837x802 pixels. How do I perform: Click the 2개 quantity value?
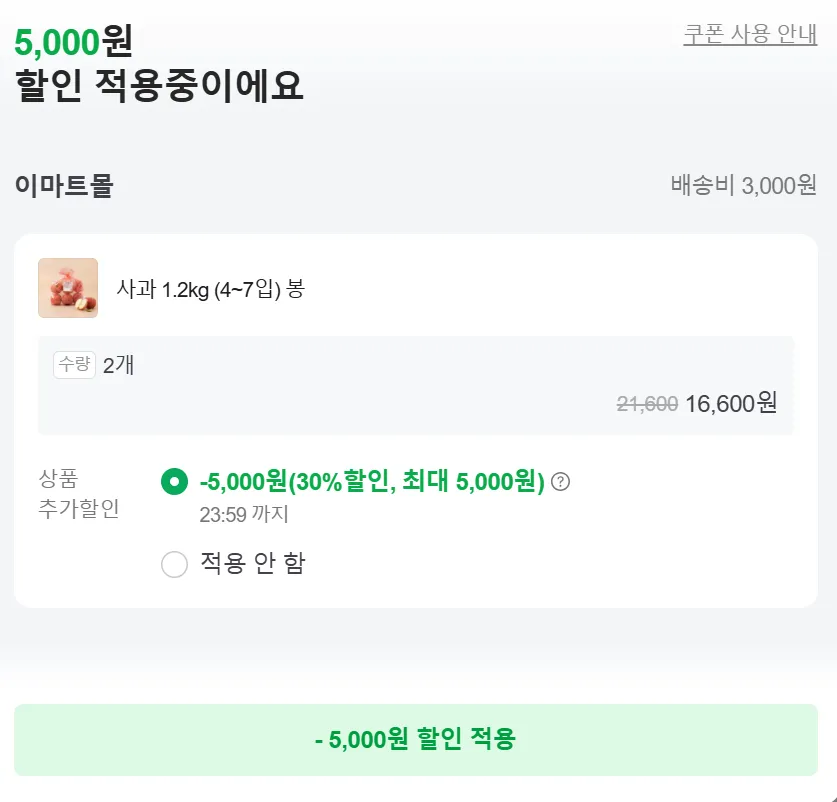click(x=118, y=365)
